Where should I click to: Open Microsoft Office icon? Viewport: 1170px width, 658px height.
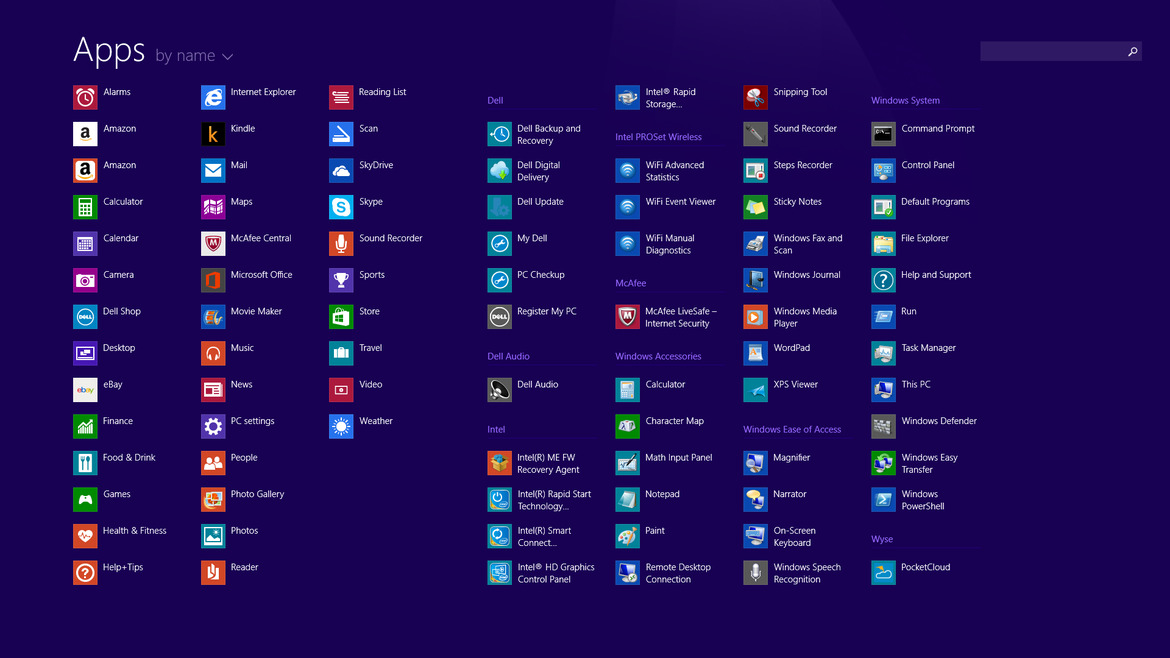213,280
